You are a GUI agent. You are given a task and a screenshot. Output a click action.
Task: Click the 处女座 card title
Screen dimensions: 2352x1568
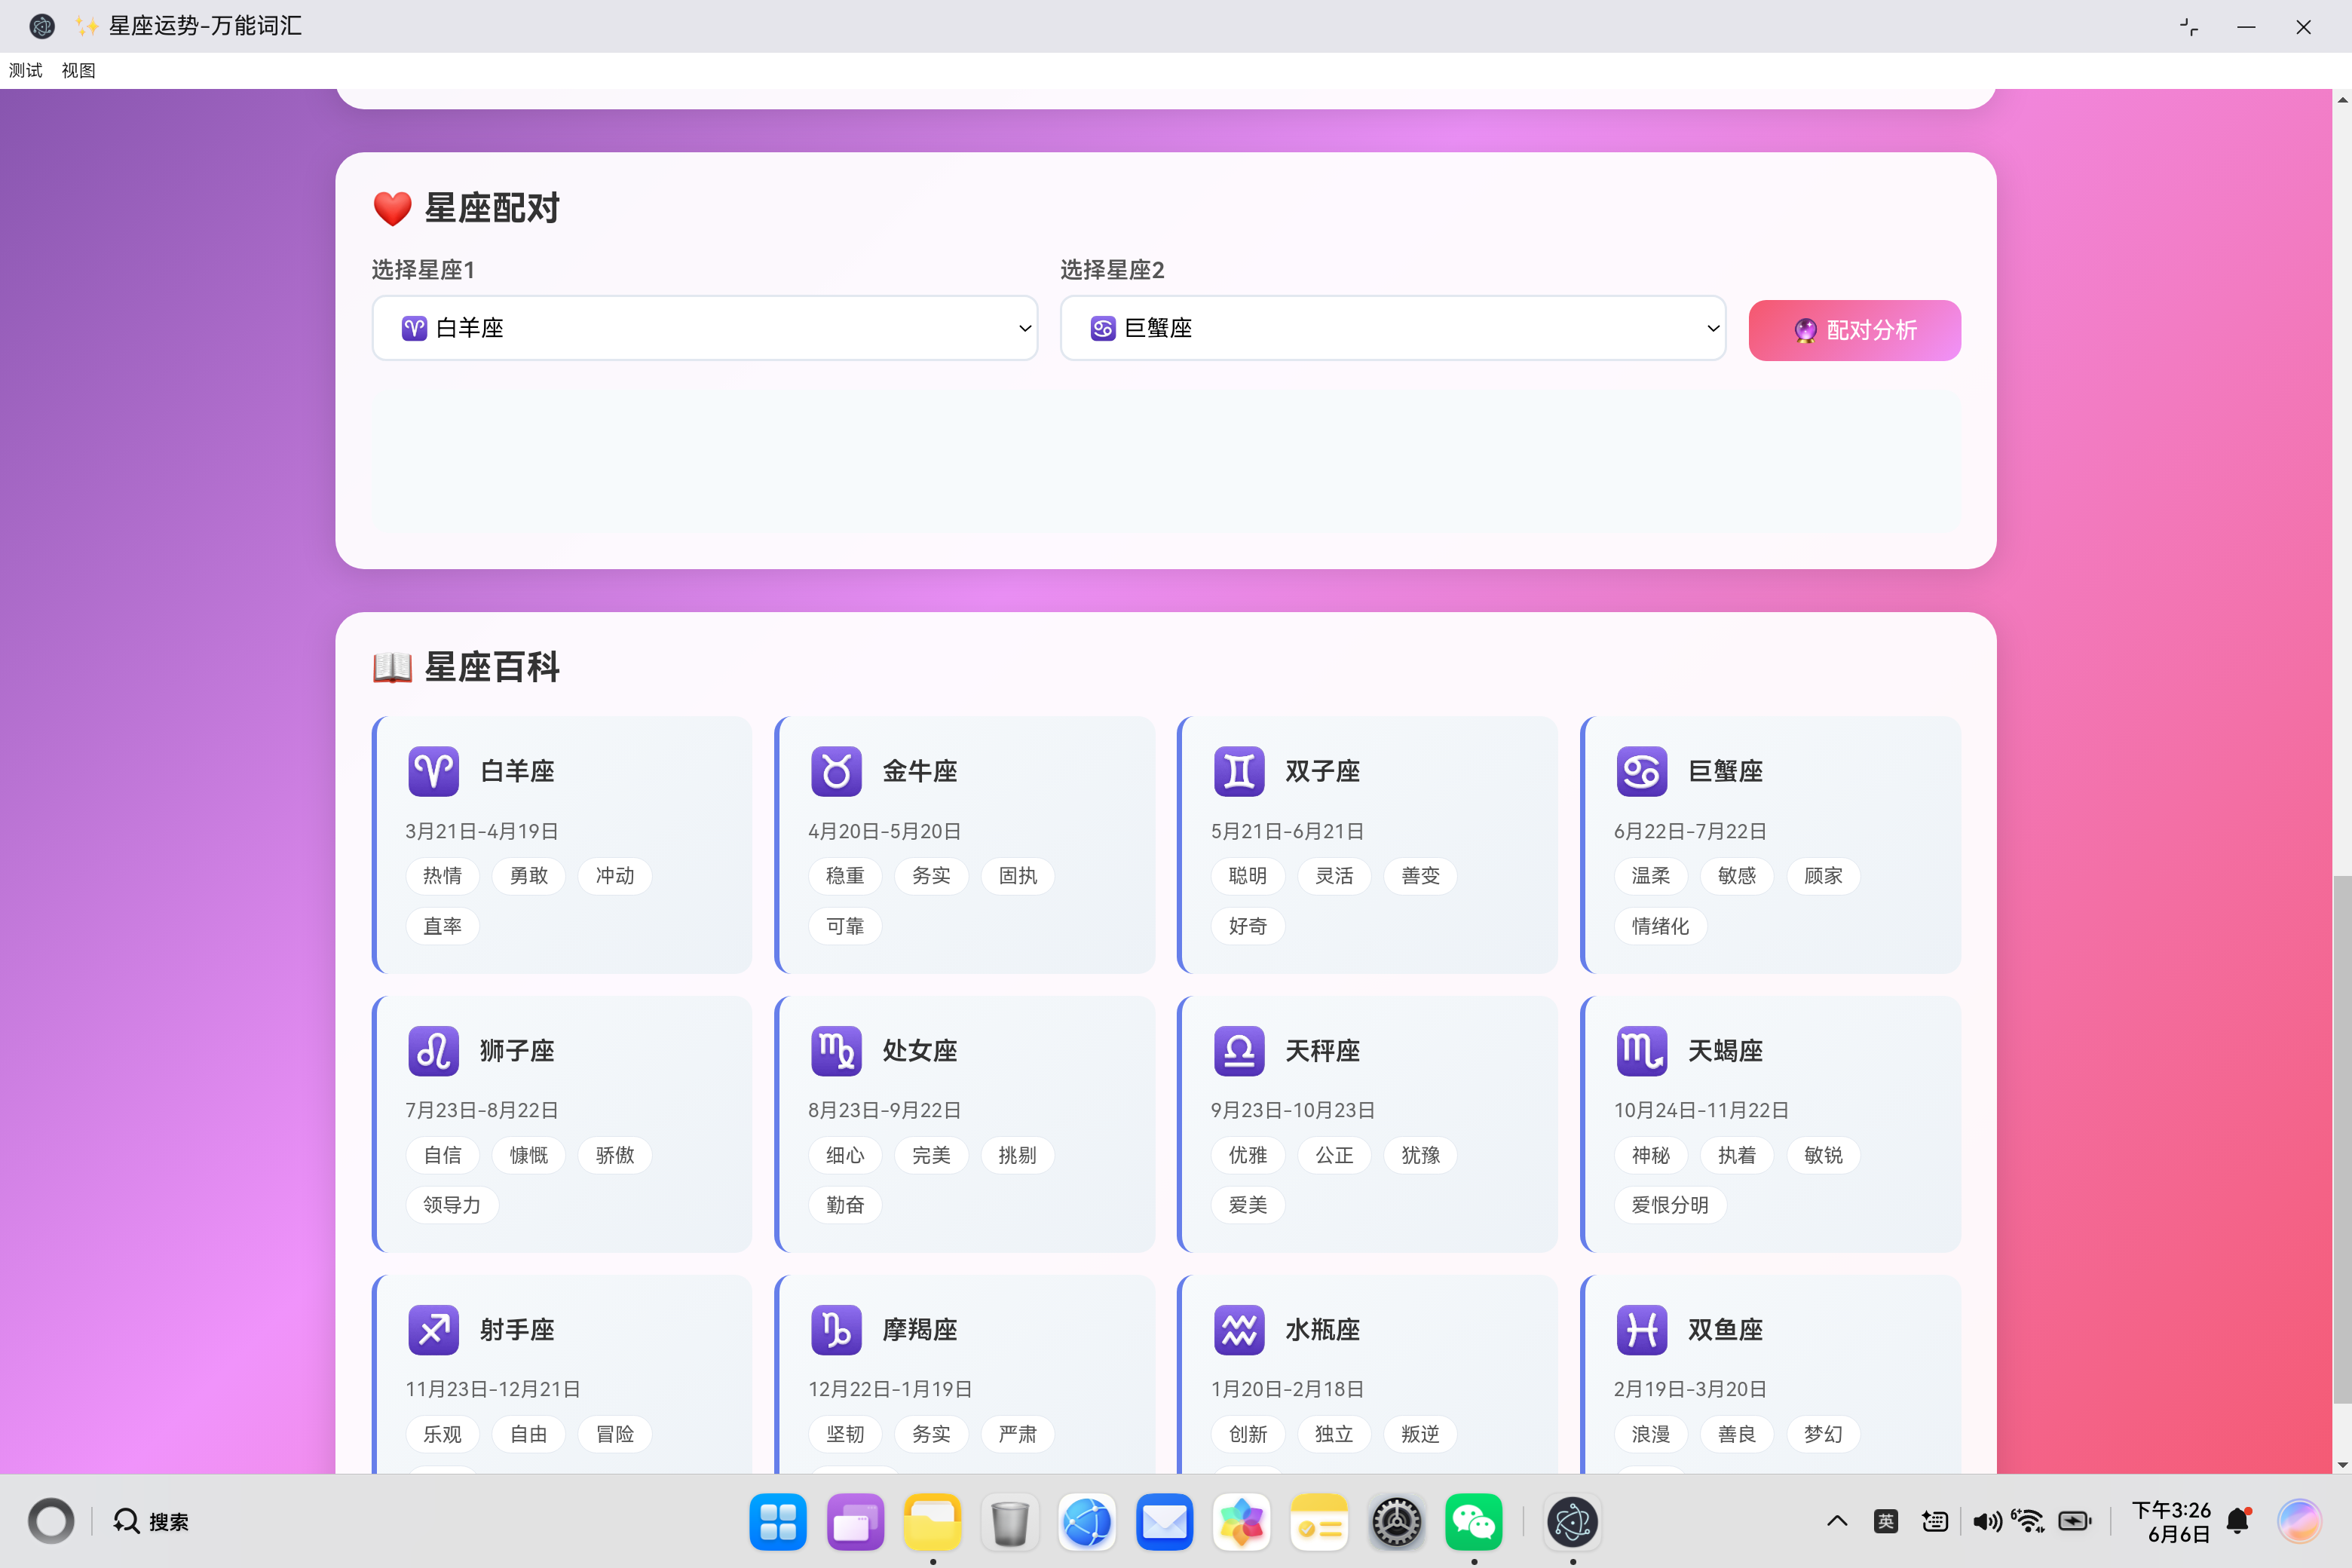click(x=920, y=1050)
